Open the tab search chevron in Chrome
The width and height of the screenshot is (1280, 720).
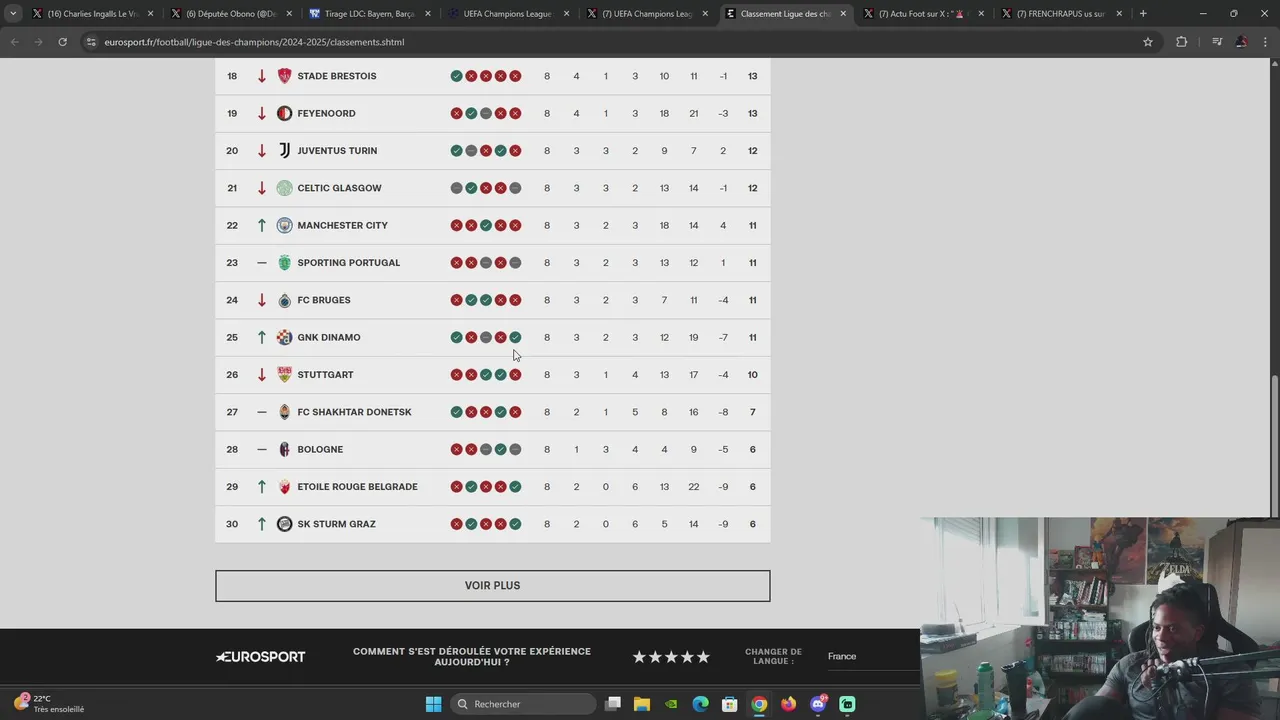click(x=13, y=14)
